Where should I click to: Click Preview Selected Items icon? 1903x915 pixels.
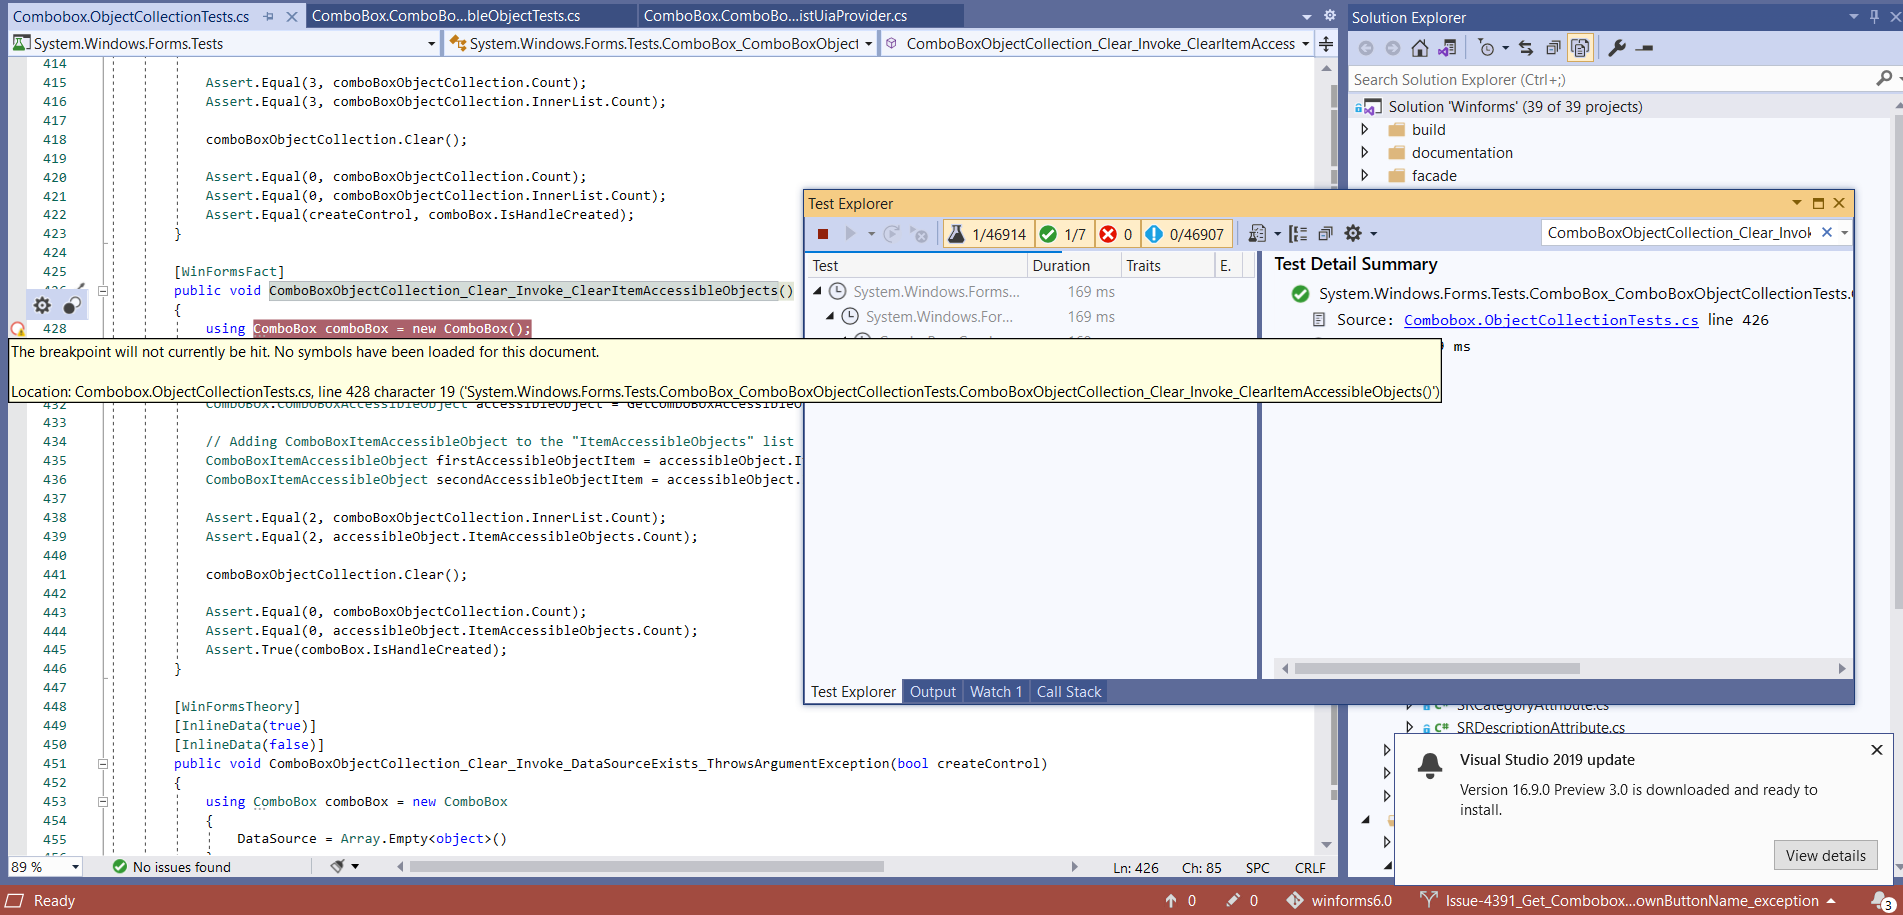click(1644, 48)
